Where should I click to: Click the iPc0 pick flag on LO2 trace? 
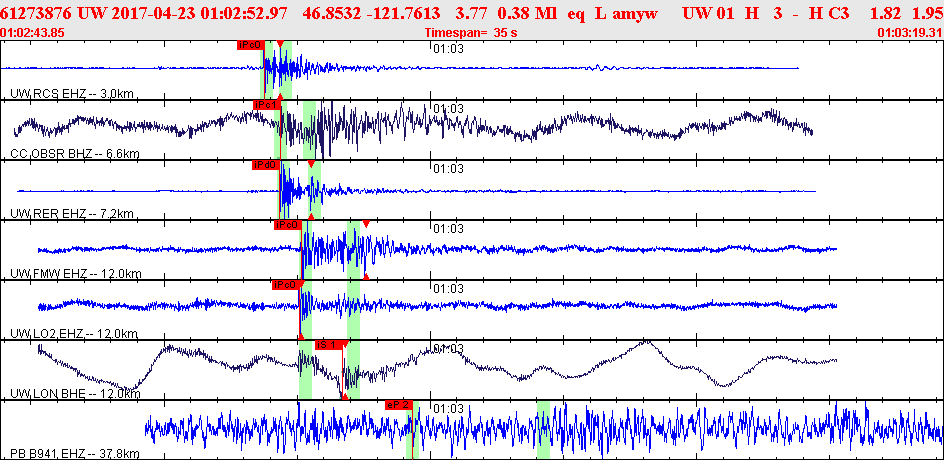click(285, 285)
